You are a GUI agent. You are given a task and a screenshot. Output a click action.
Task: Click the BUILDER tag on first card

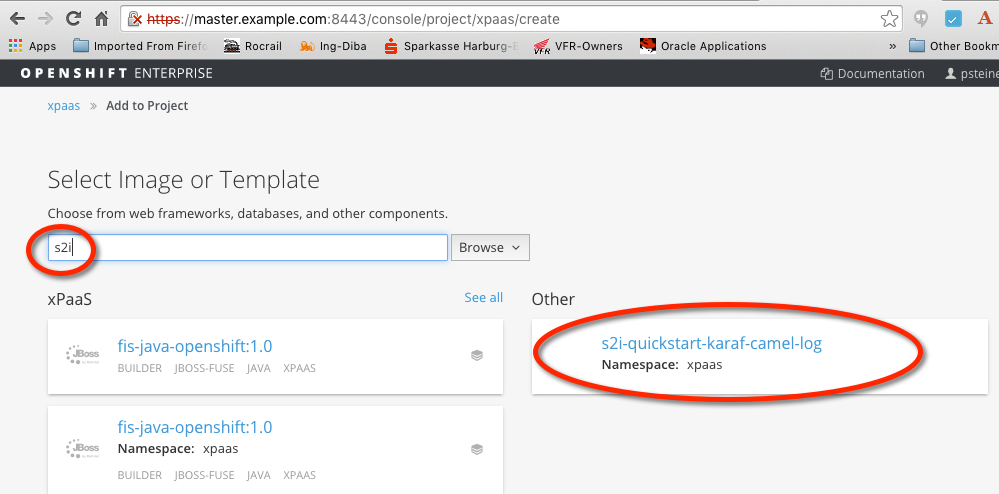click(140, 368)
